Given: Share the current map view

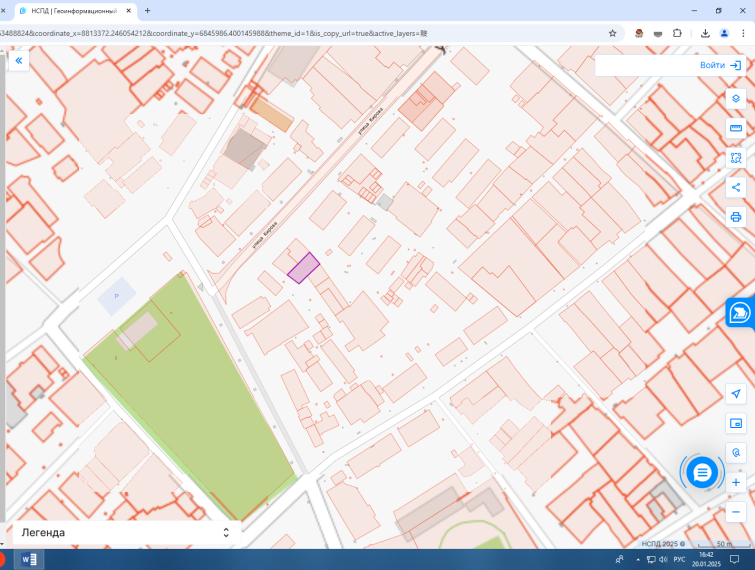Looking at the screenshot, I should (736, 187).
